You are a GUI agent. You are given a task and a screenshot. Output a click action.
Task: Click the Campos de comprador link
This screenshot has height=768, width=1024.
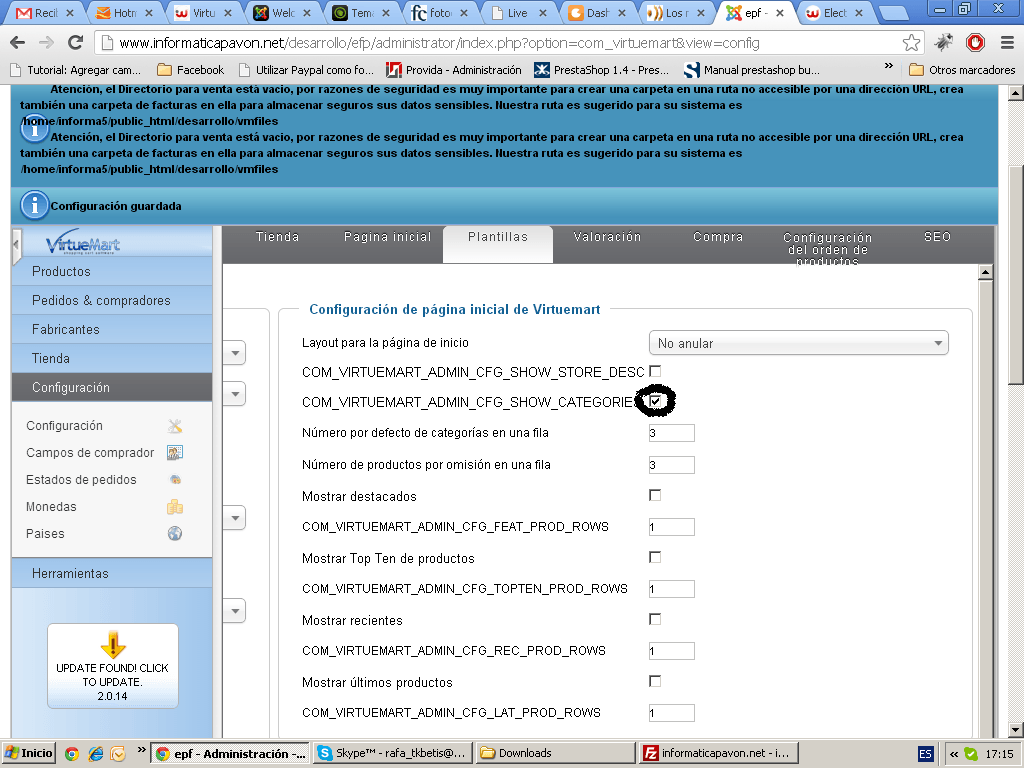[x=90, y=453]
